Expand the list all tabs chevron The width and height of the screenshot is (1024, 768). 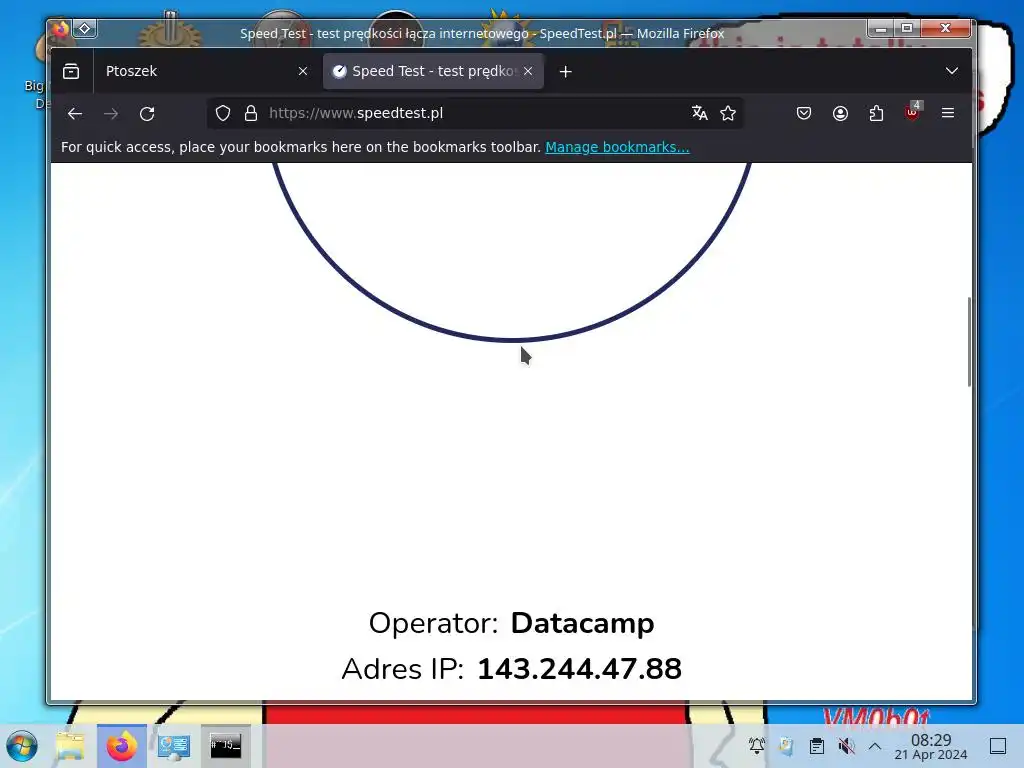(952, 71)
